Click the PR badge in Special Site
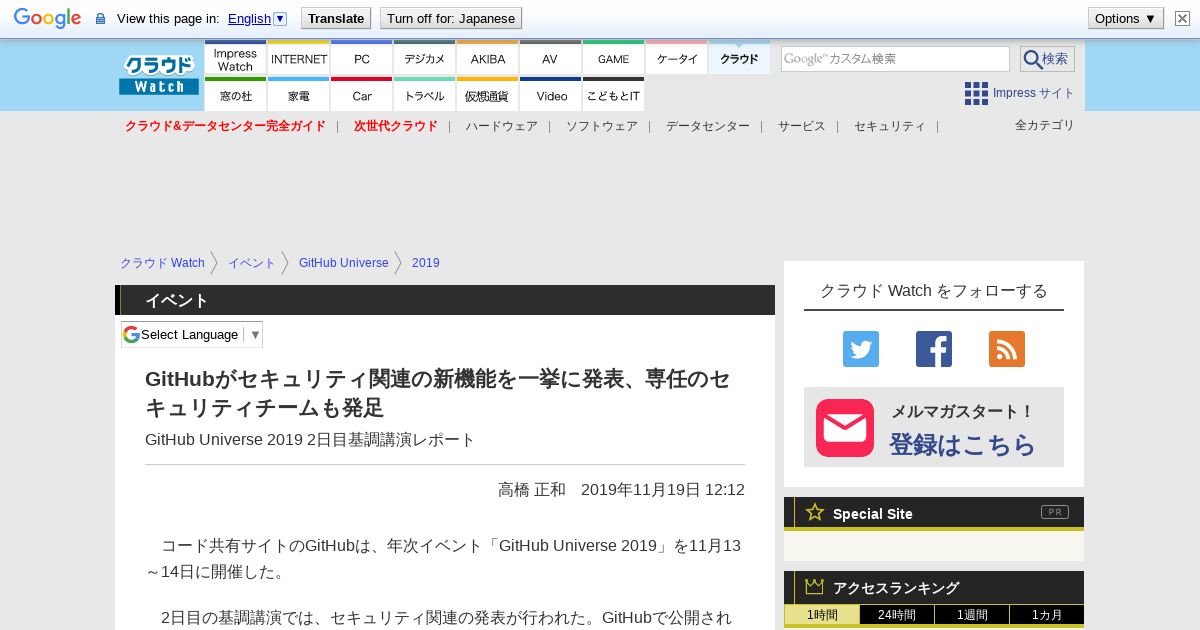Screen dimensions: 1200x630 pyautogui.click(x=1055, y=512)
